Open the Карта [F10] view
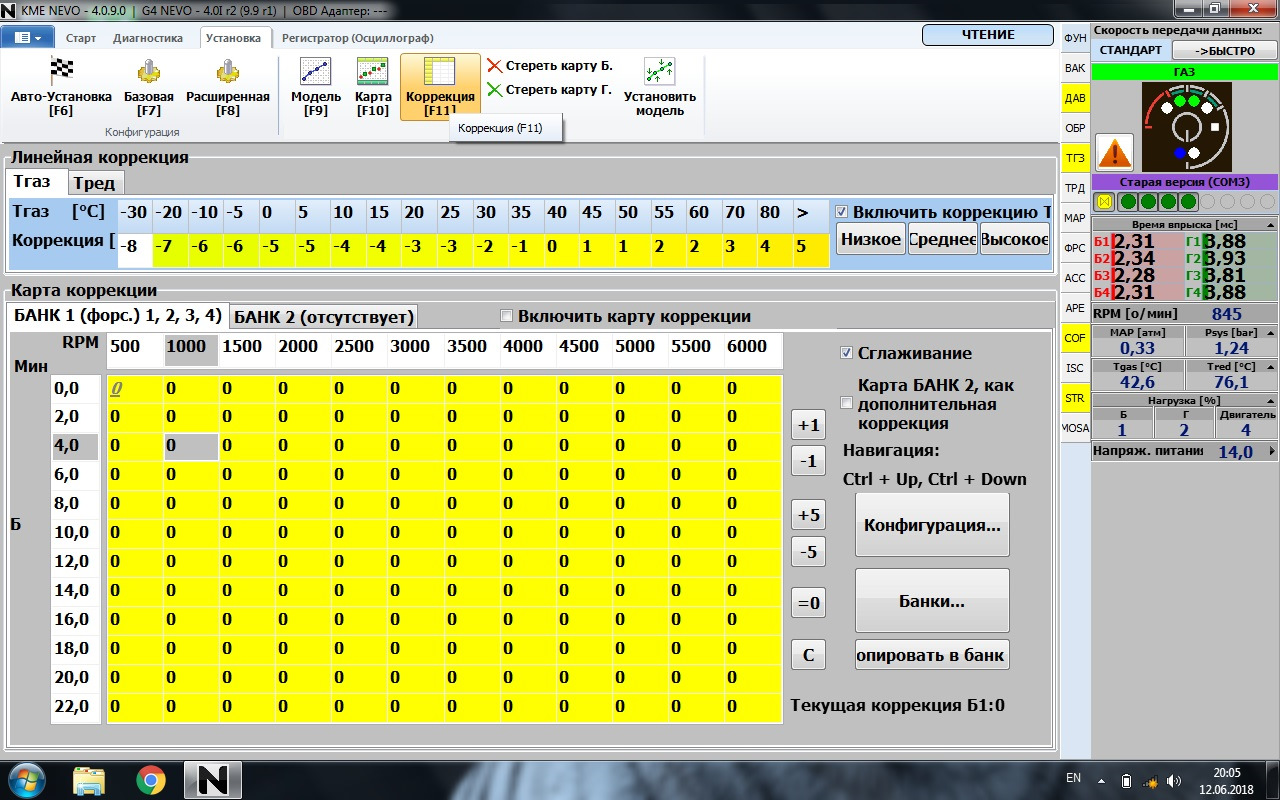Viewport: 1280px width, 800px height. tap(372, 86)
